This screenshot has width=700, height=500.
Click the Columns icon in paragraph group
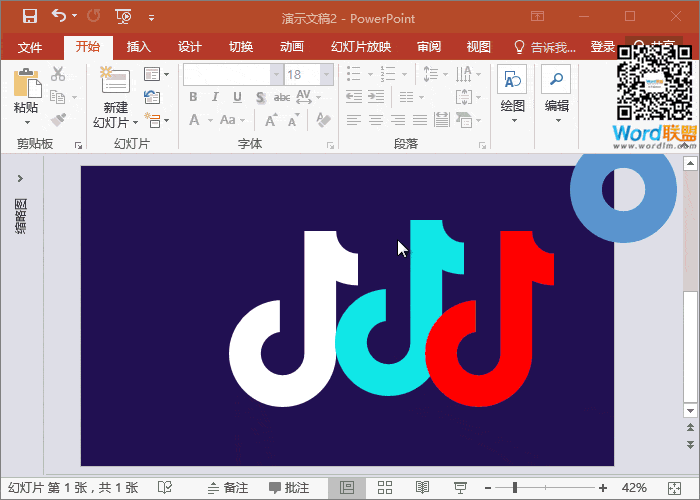[406, 97]
